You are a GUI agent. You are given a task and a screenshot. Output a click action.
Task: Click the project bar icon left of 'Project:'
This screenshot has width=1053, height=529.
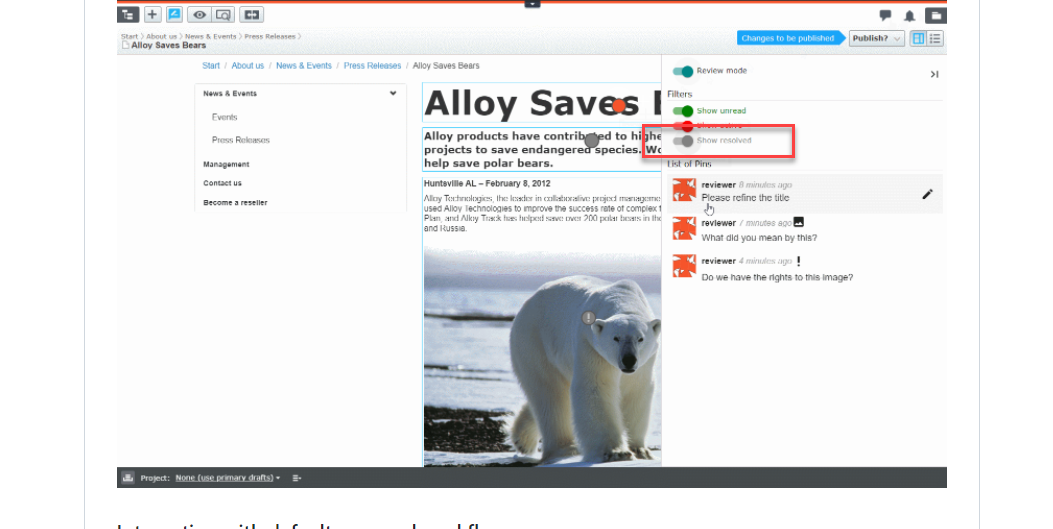coord(128,478)
